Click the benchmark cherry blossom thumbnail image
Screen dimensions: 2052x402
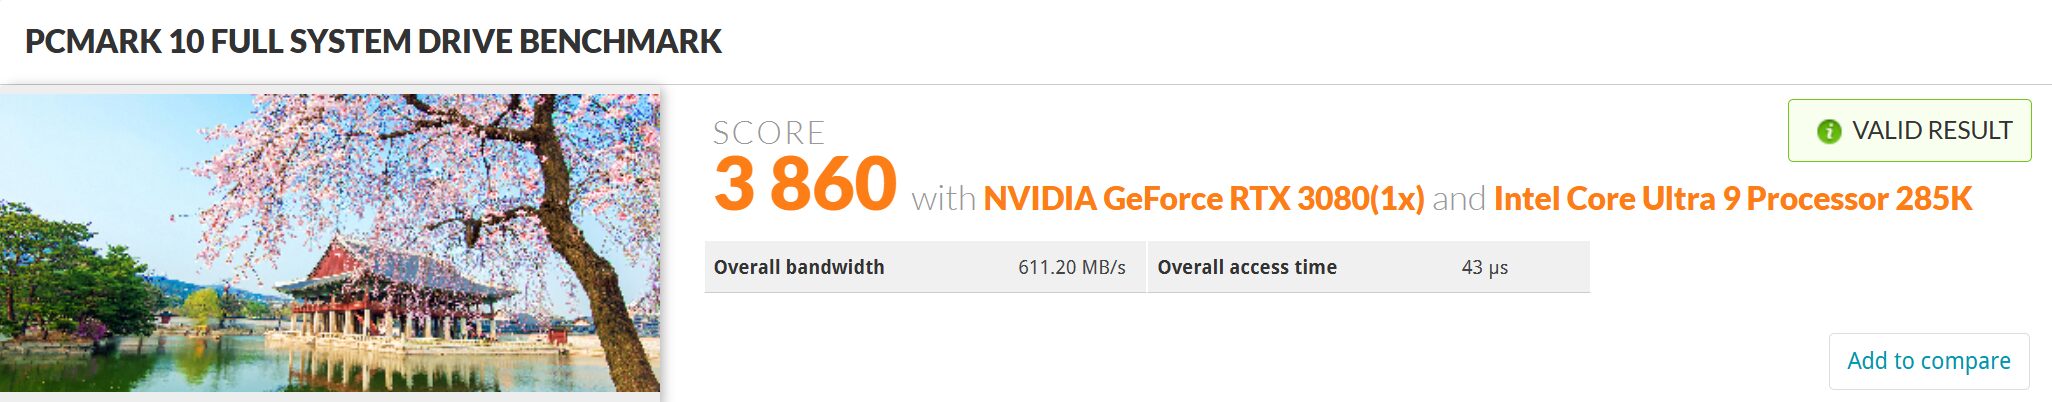pyautogui.click(x=330, y=242)
